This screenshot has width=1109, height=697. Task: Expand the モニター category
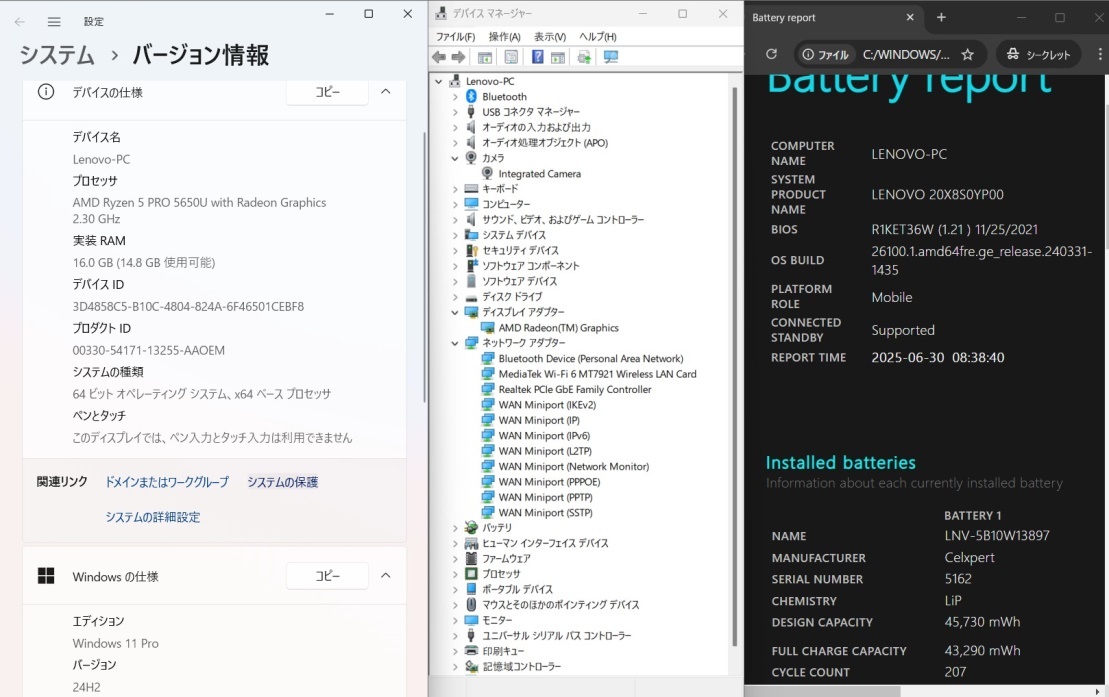[455, 620]
